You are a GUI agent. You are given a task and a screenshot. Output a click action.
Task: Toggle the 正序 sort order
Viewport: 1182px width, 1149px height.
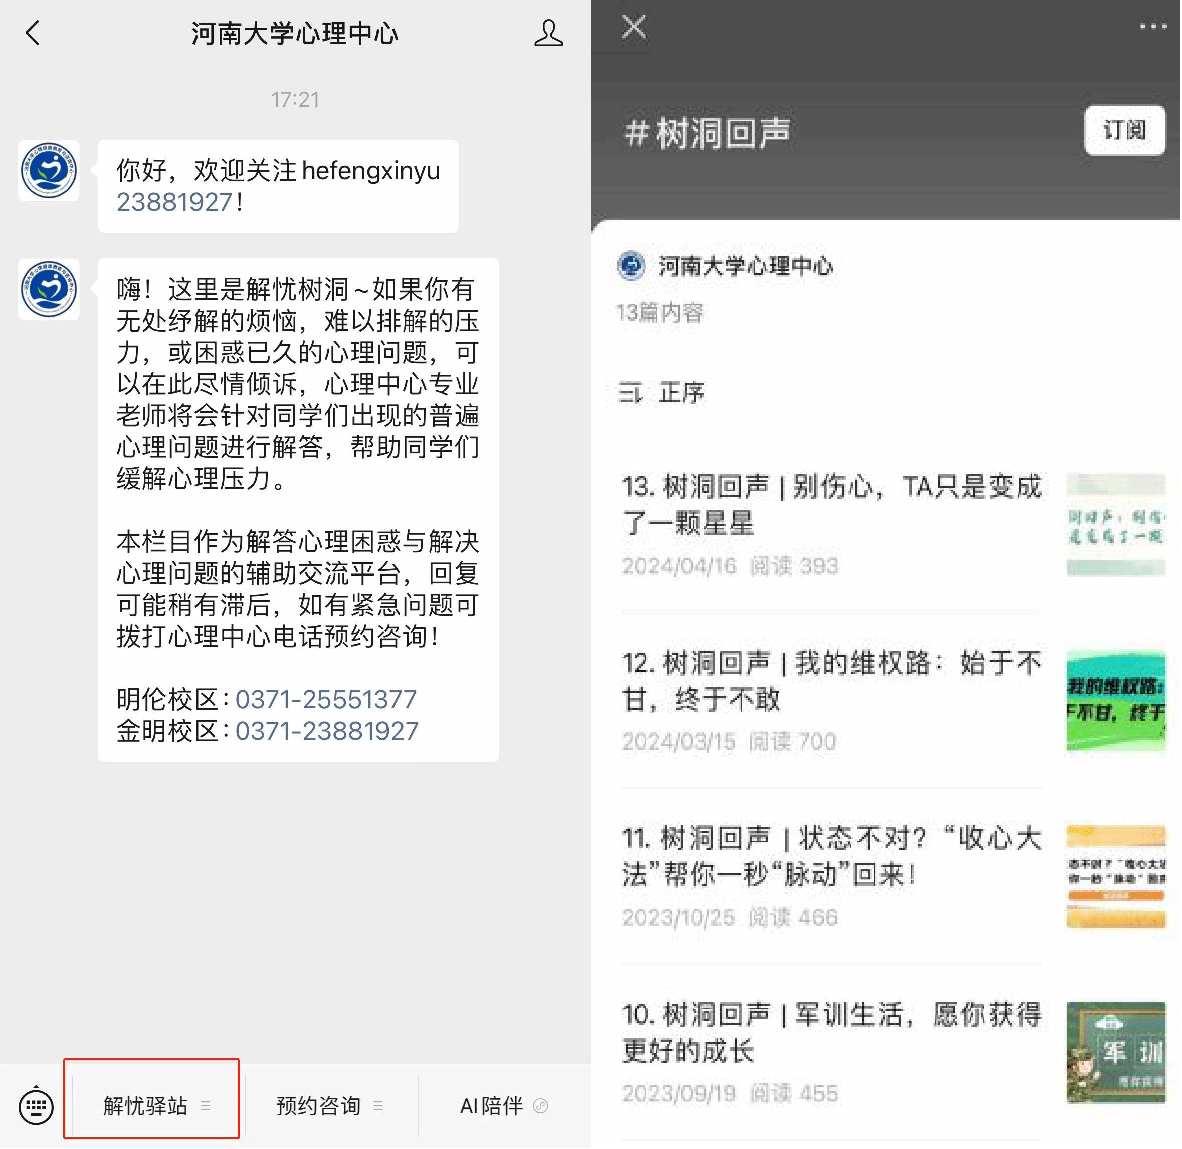(x=662, y=393)
